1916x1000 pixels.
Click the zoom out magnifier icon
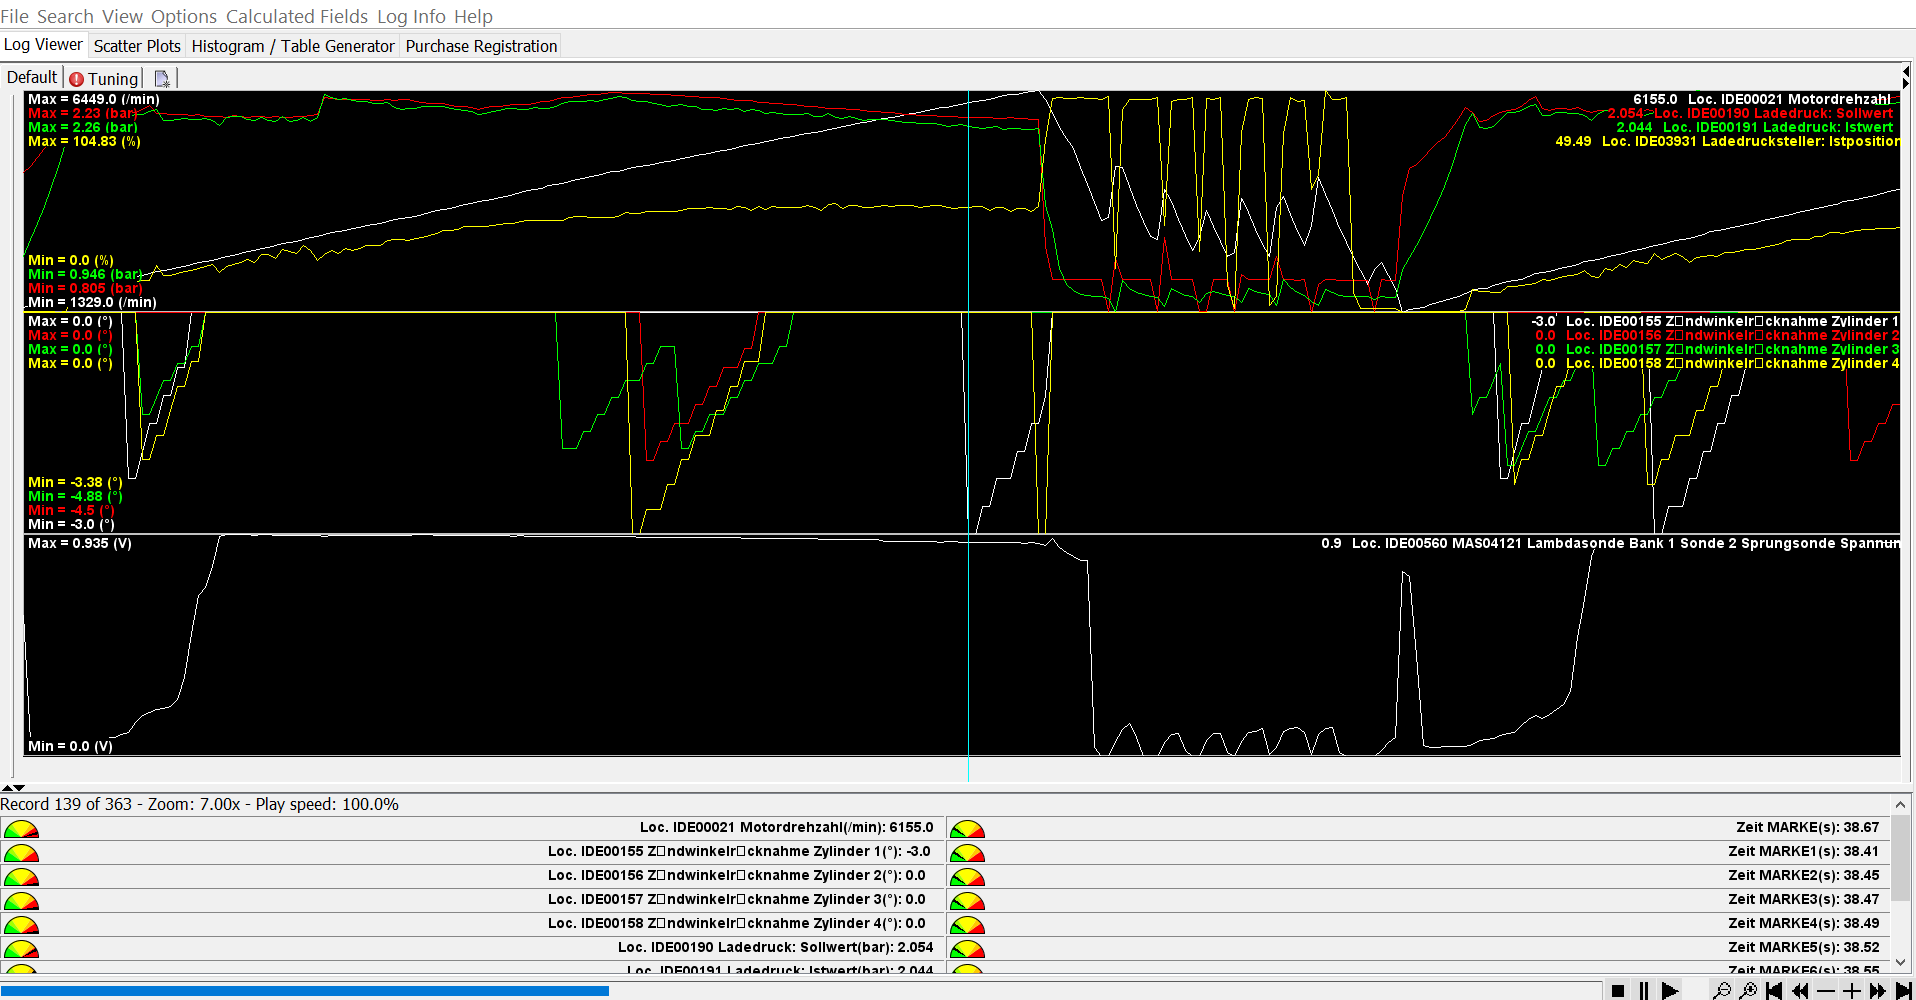pos(1721,991)
